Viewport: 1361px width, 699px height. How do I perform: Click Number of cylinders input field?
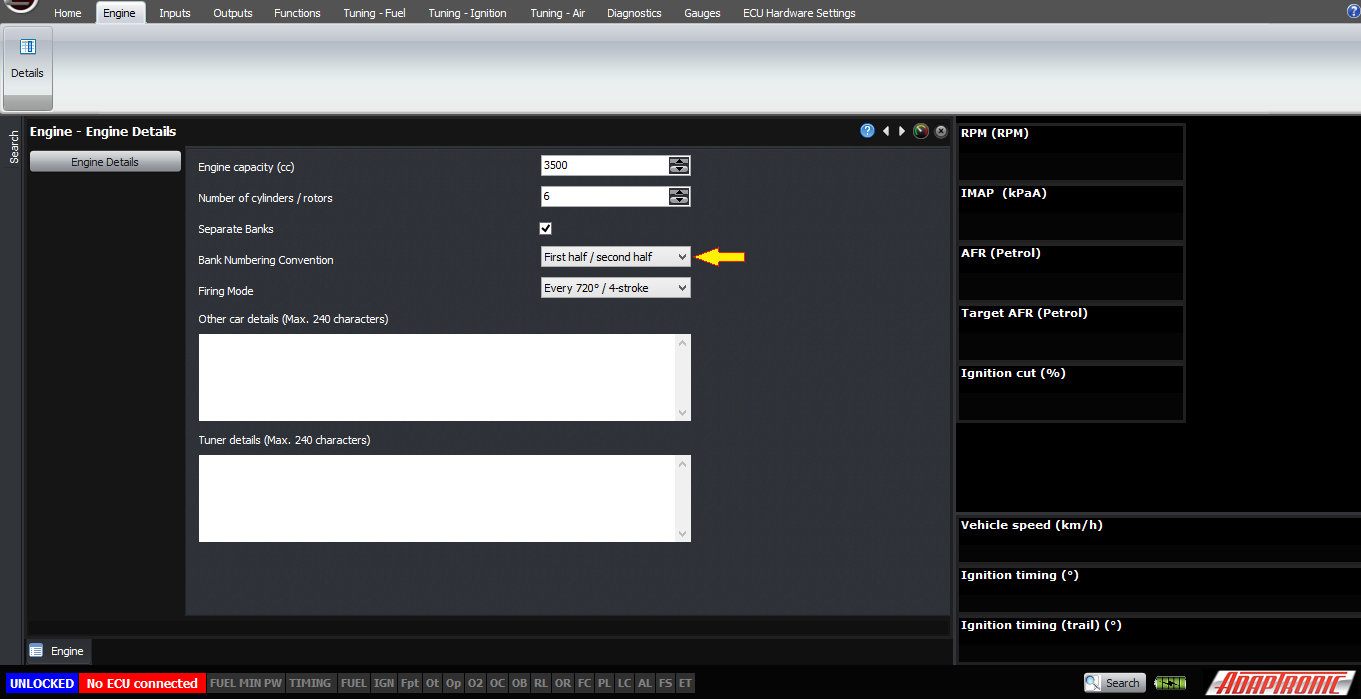[605, 197]
